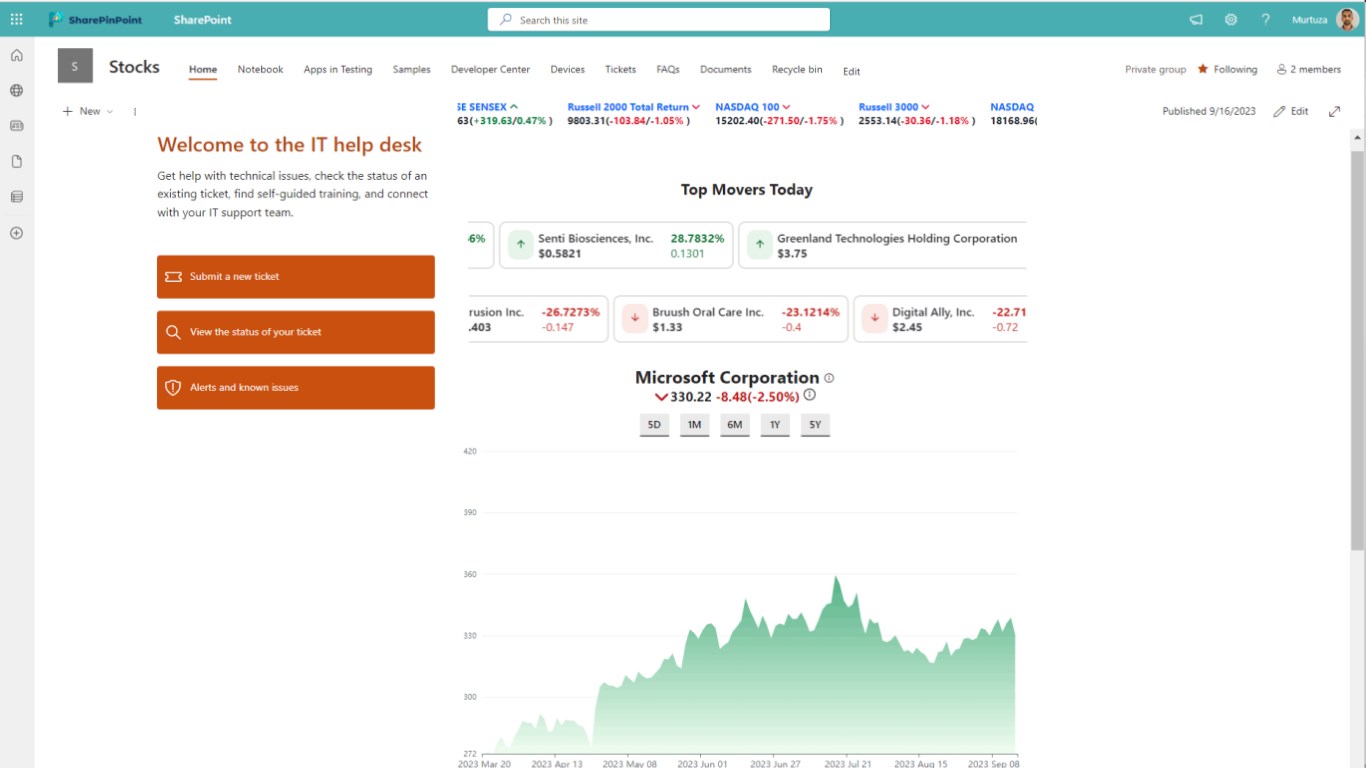Viewport: 1366px width, 768px height.
Task: Open the Devices tab
Action: (567, 69)
